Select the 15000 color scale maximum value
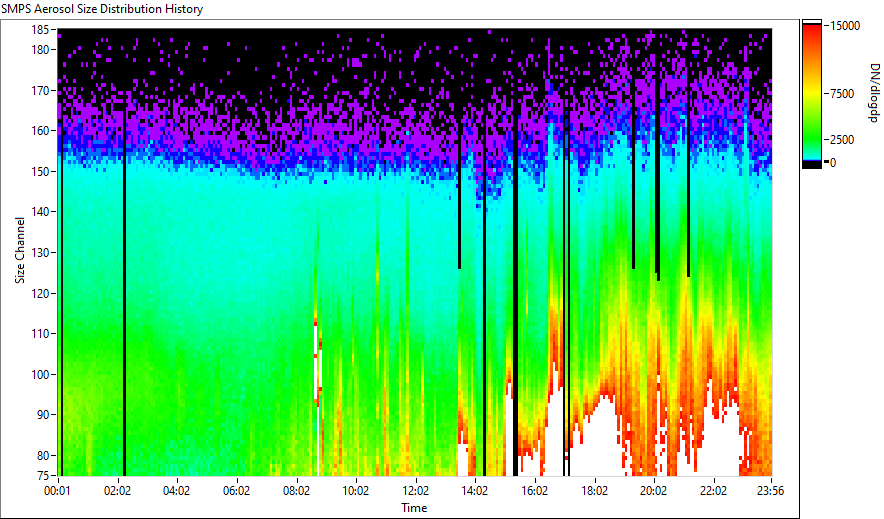884x519 pixels. point(845,26)
